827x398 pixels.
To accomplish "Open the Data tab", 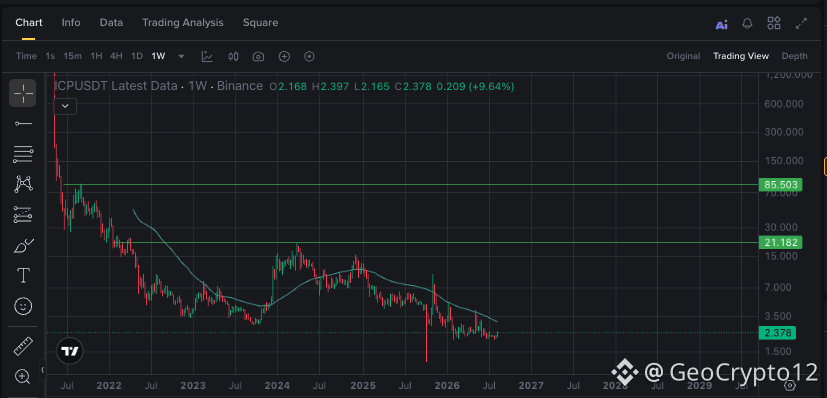I will [111, 23].
